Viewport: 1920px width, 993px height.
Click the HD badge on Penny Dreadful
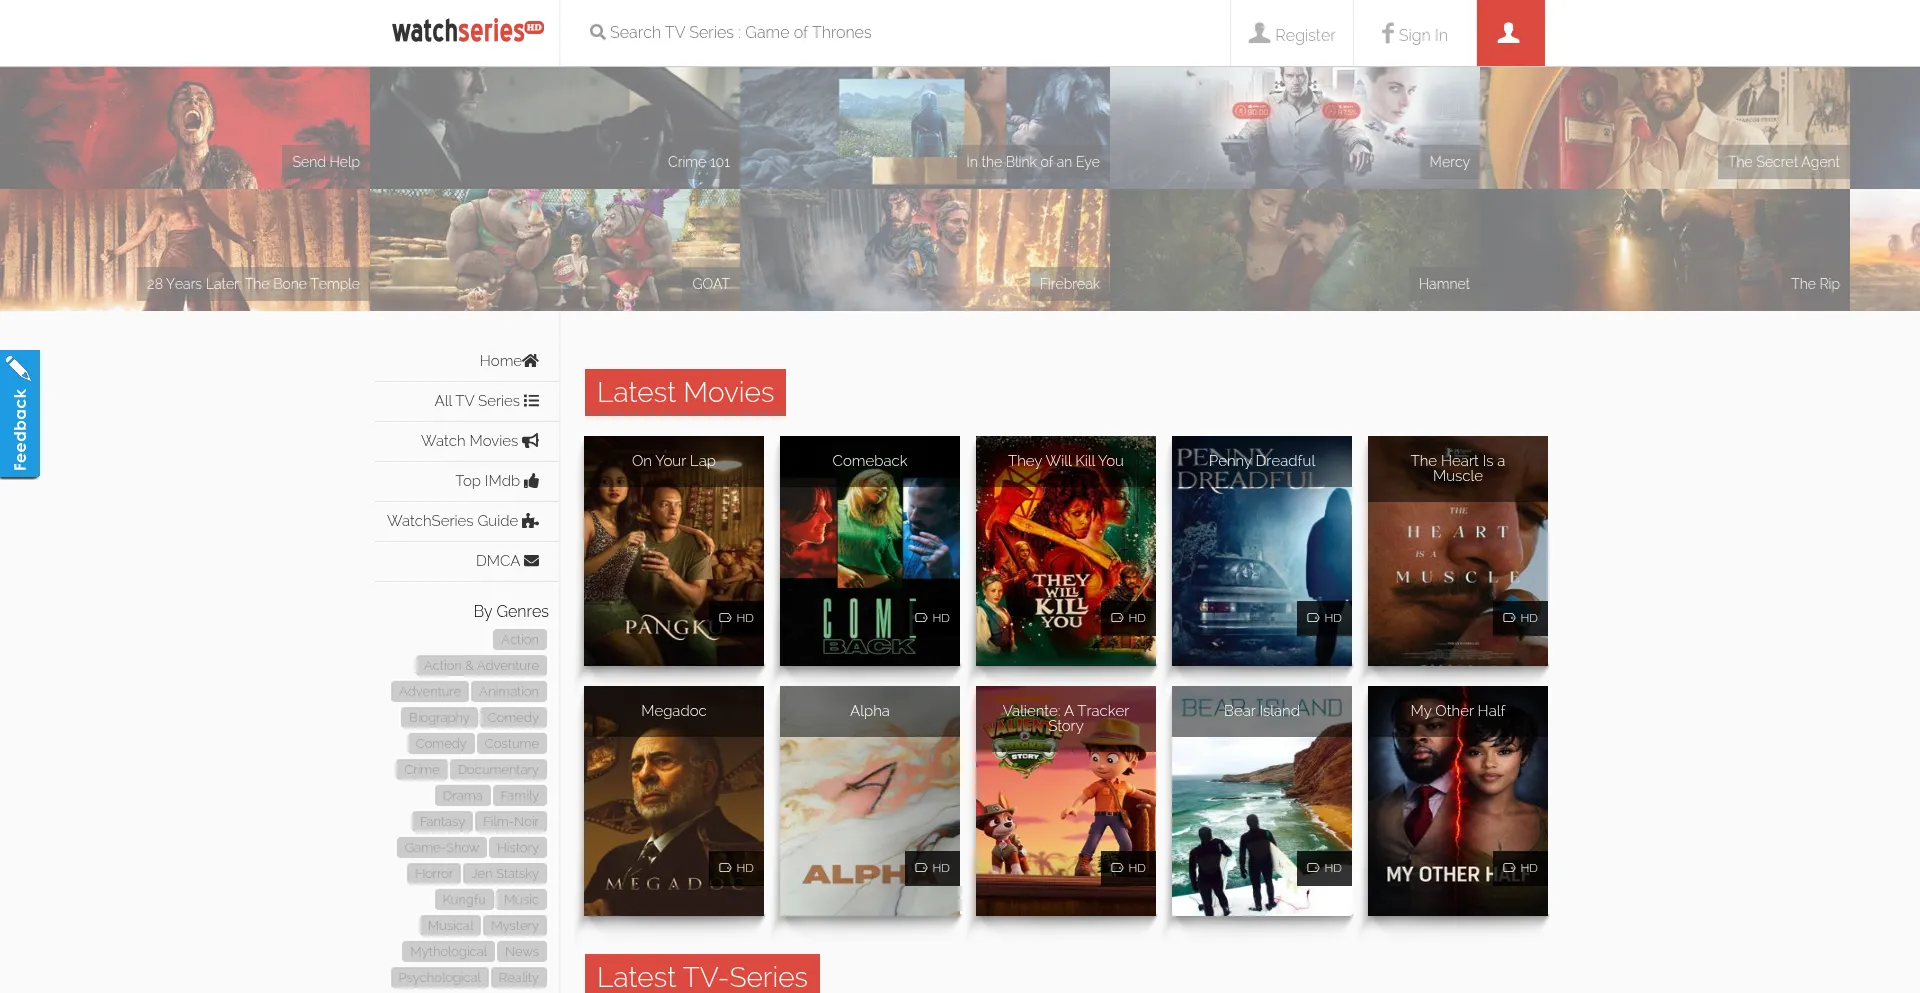point(1324,618)
